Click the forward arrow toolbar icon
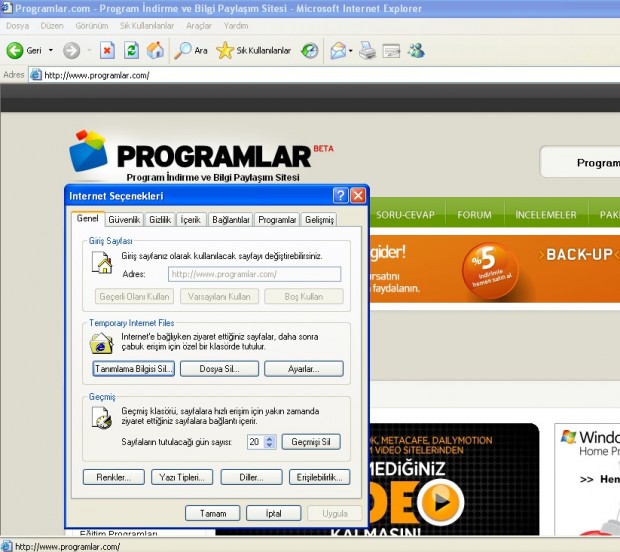The height and width of the screenshot is (552, 620). [x=72, y=50]
